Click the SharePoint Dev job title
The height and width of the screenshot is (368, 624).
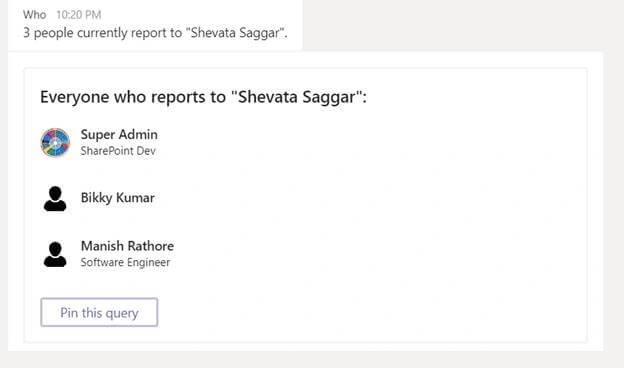[x=118, y=151]
